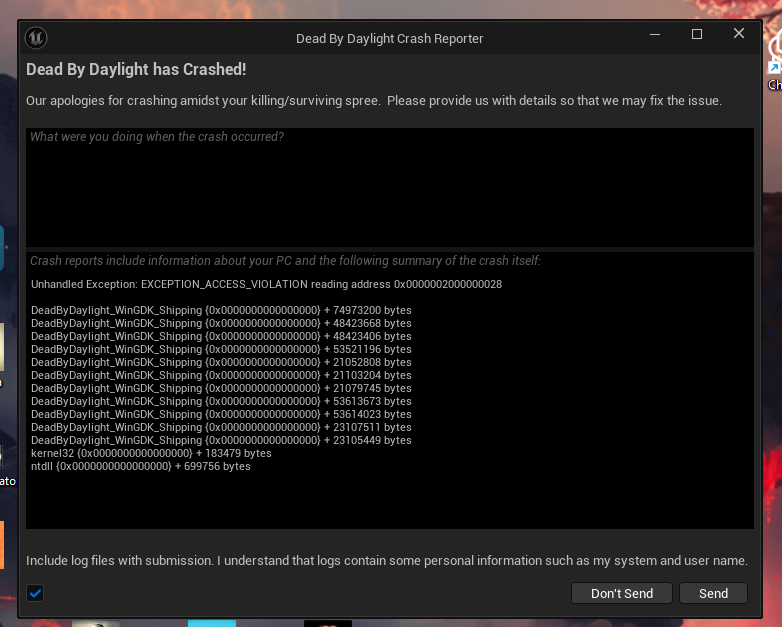Click the Unhandled Exception line in summary
This screenshot has height=627, width=782.
266,284
